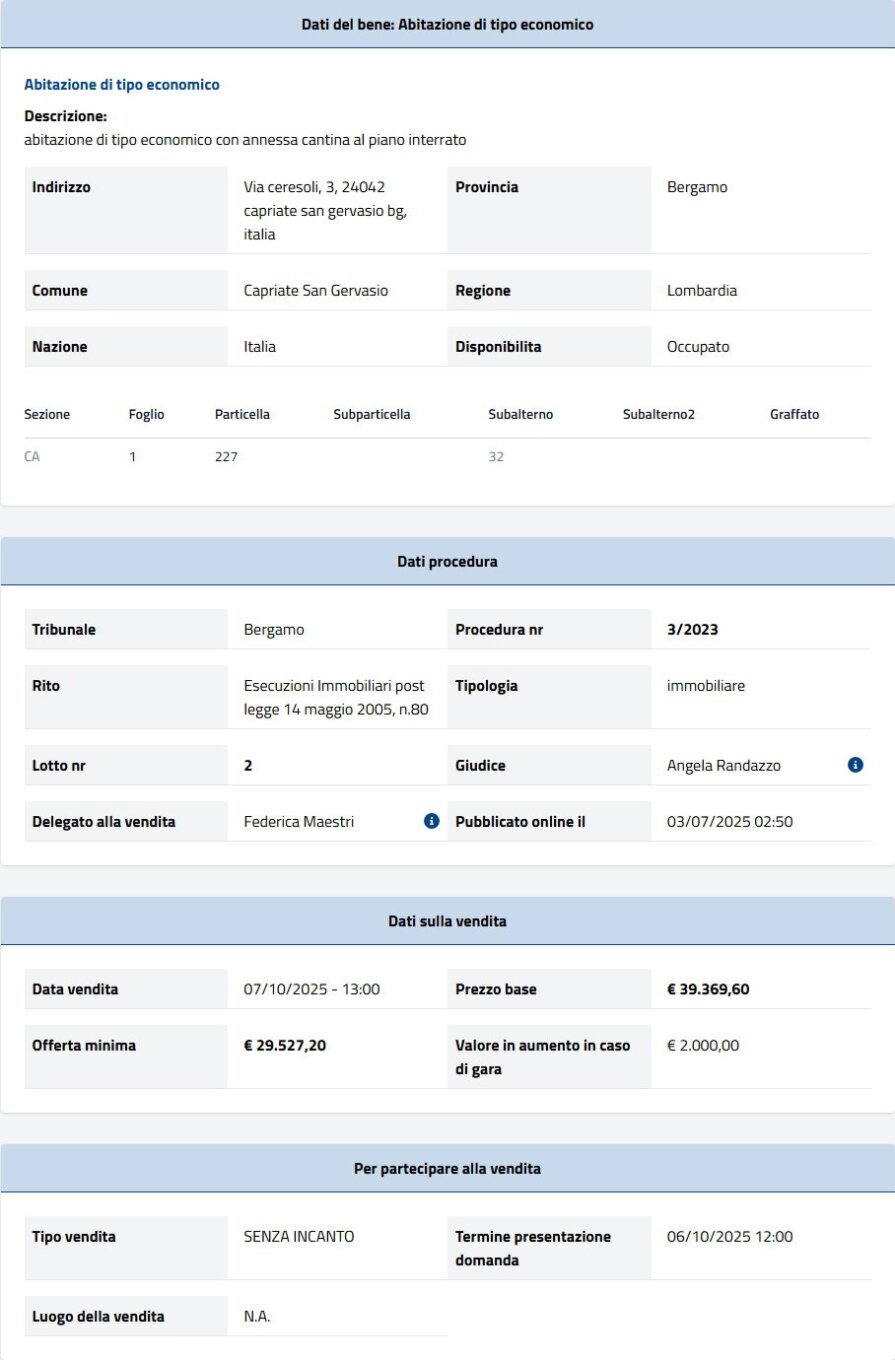
Task: Click the description text about cantina
Action: (x=245, y=140)
